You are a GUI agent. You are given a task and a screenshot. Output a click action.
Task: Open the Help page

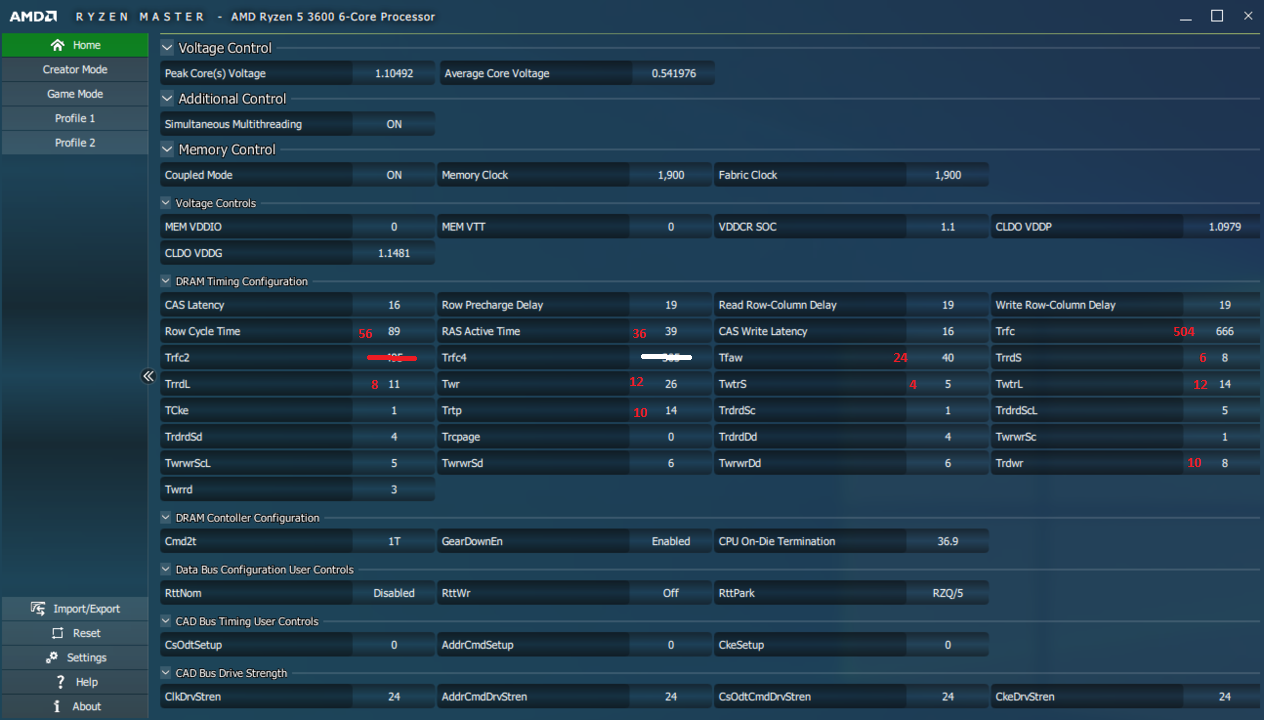point(75,682)
